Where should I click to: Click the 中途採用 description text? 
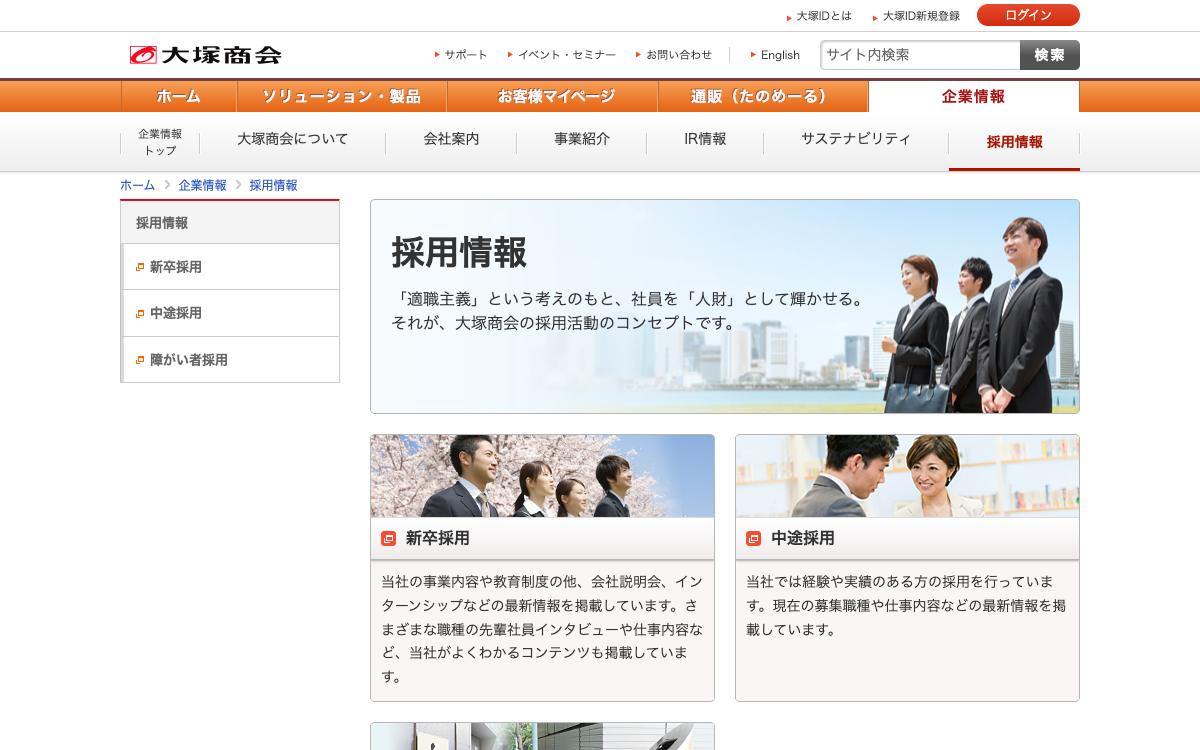pyautogui.click(x=906, y=606)
